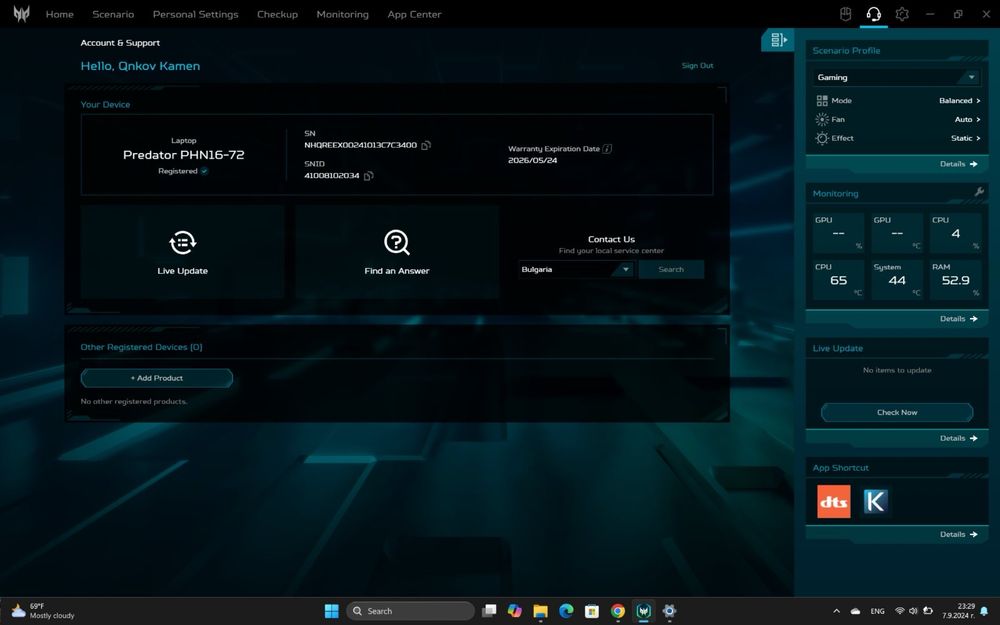This screenshot has width=1000, height=625.
Task: Open the headset support icon in the header
Action: click(874, 13)
